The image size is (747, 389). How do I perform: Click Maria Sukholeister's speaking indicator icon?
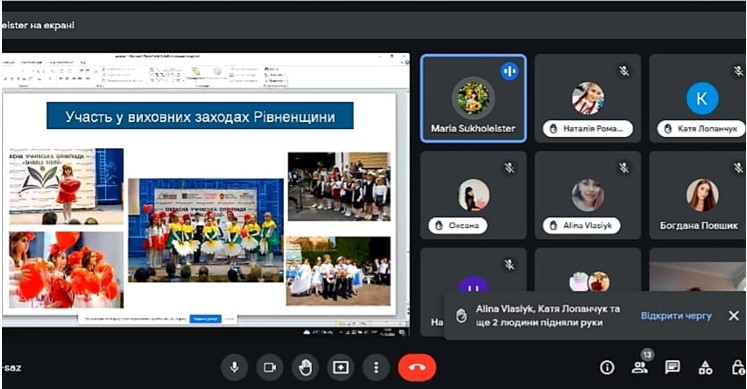[509, 71]
